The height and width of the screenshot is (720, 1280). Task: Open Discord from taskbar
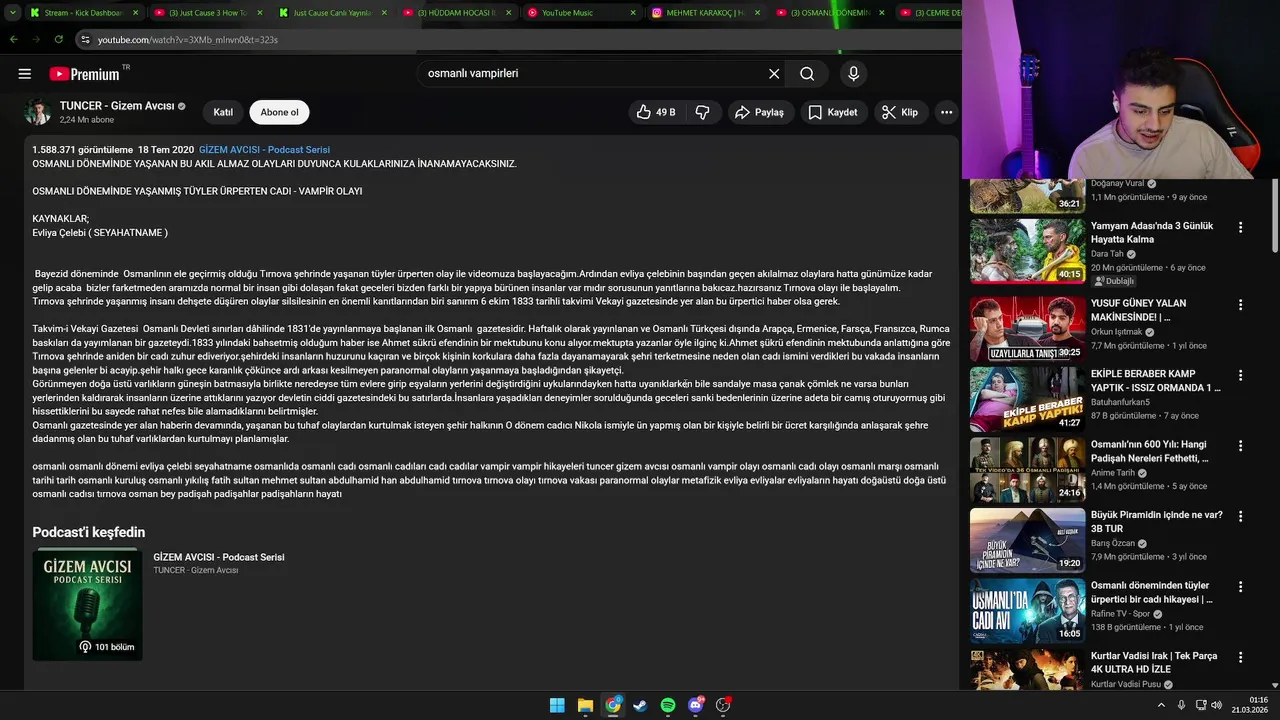696,705
